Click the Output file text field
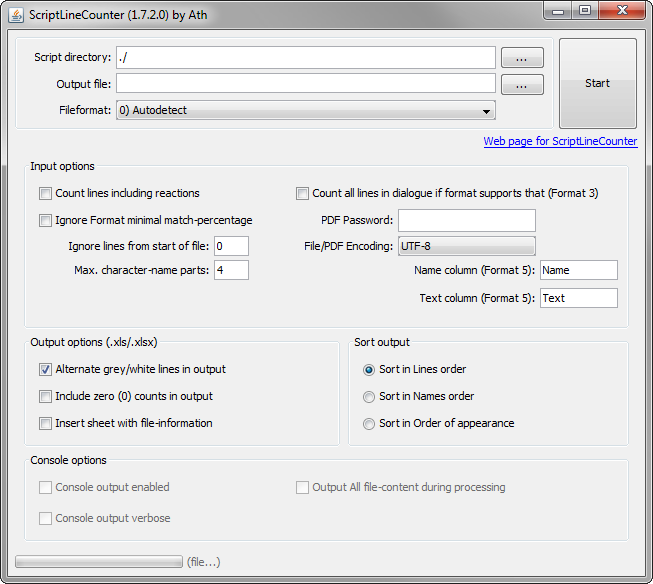 click(306, 84)
